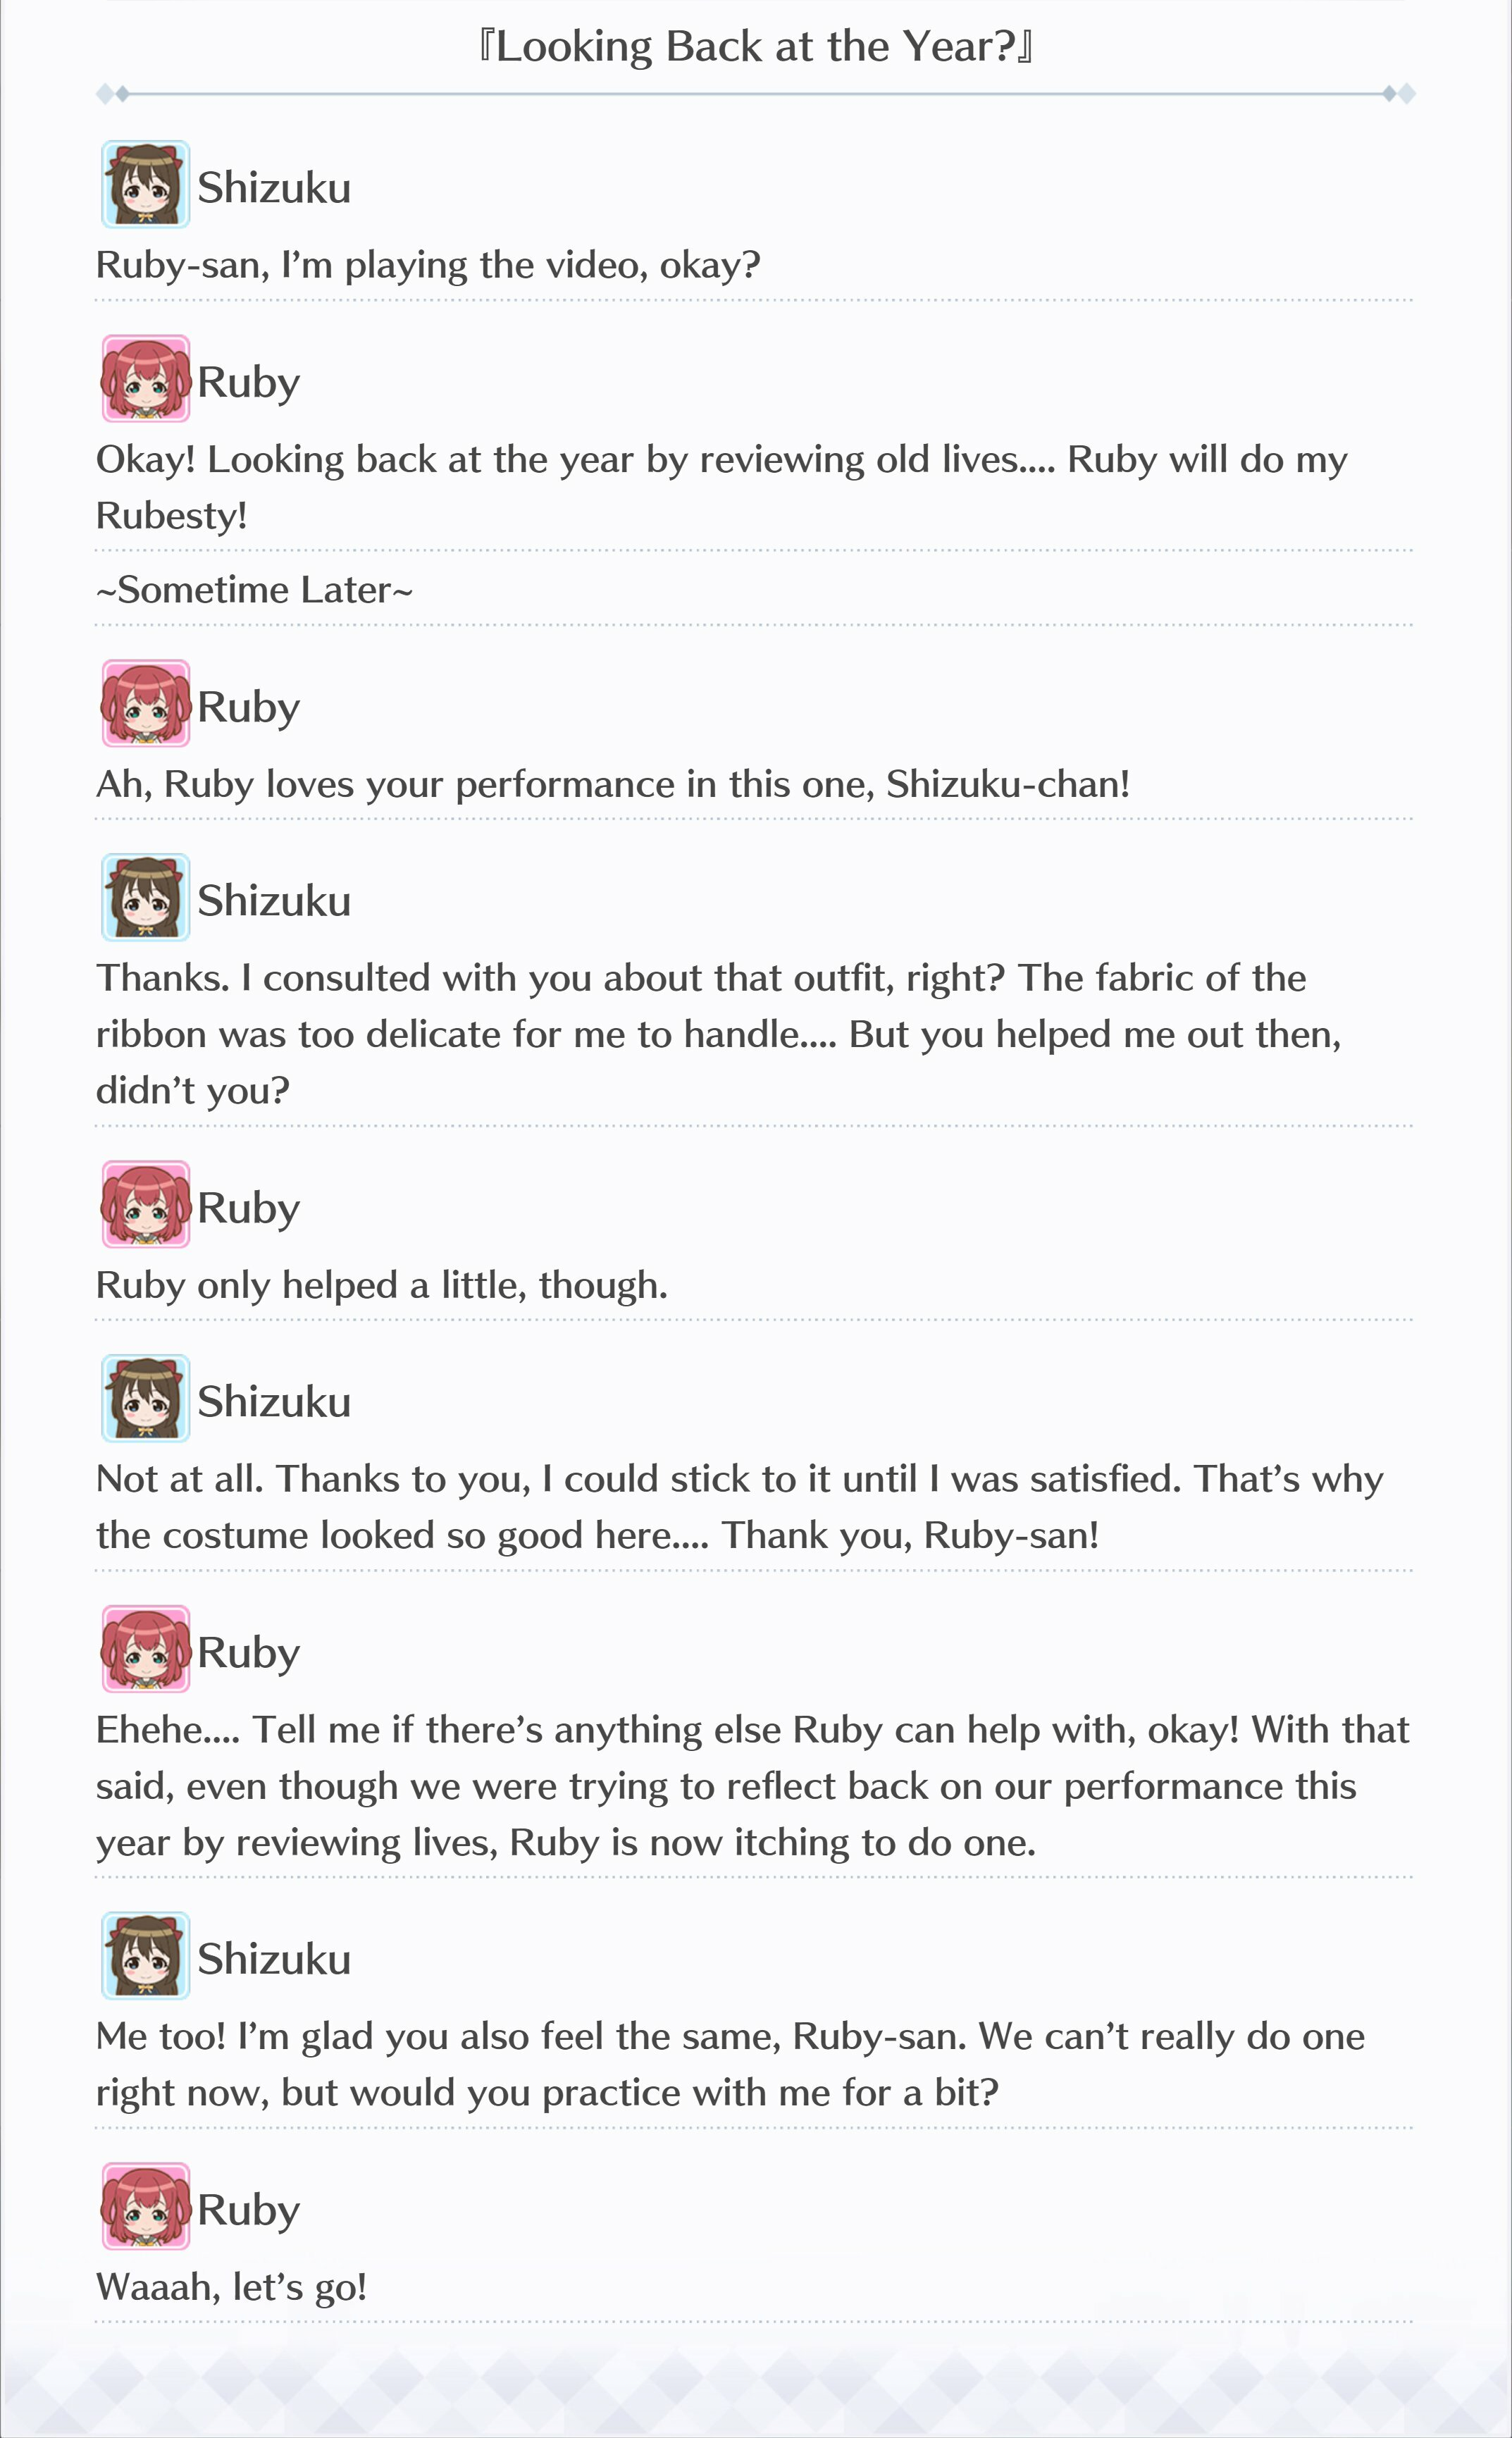1512x2438 pixels.
Task: Click the Ruby name label in the last message
Action: (x=248, y=2211)
